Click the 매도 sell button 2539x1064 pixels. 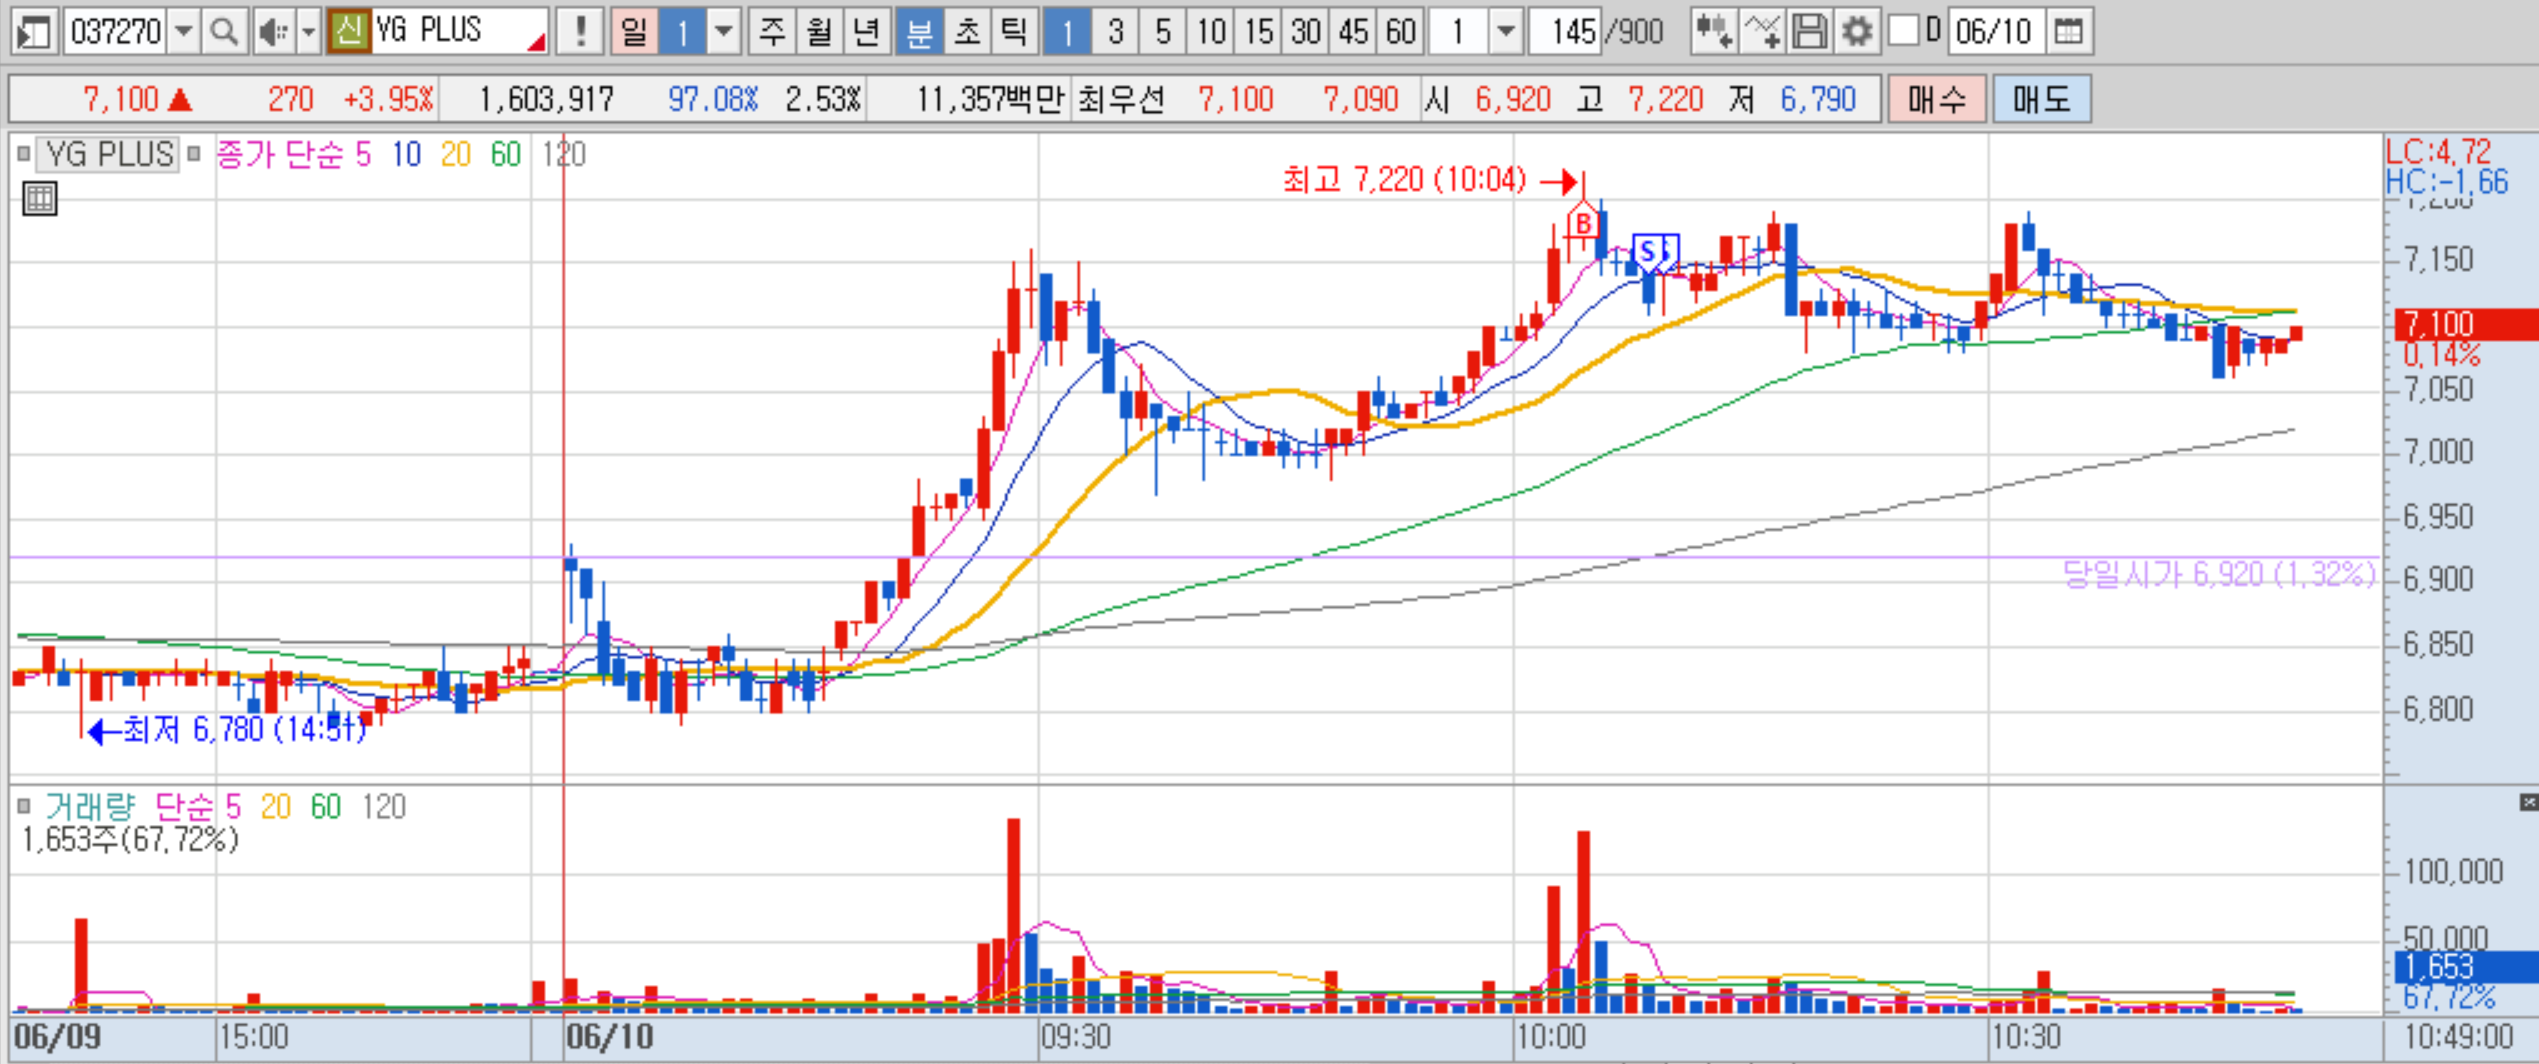click(2041, 99)
